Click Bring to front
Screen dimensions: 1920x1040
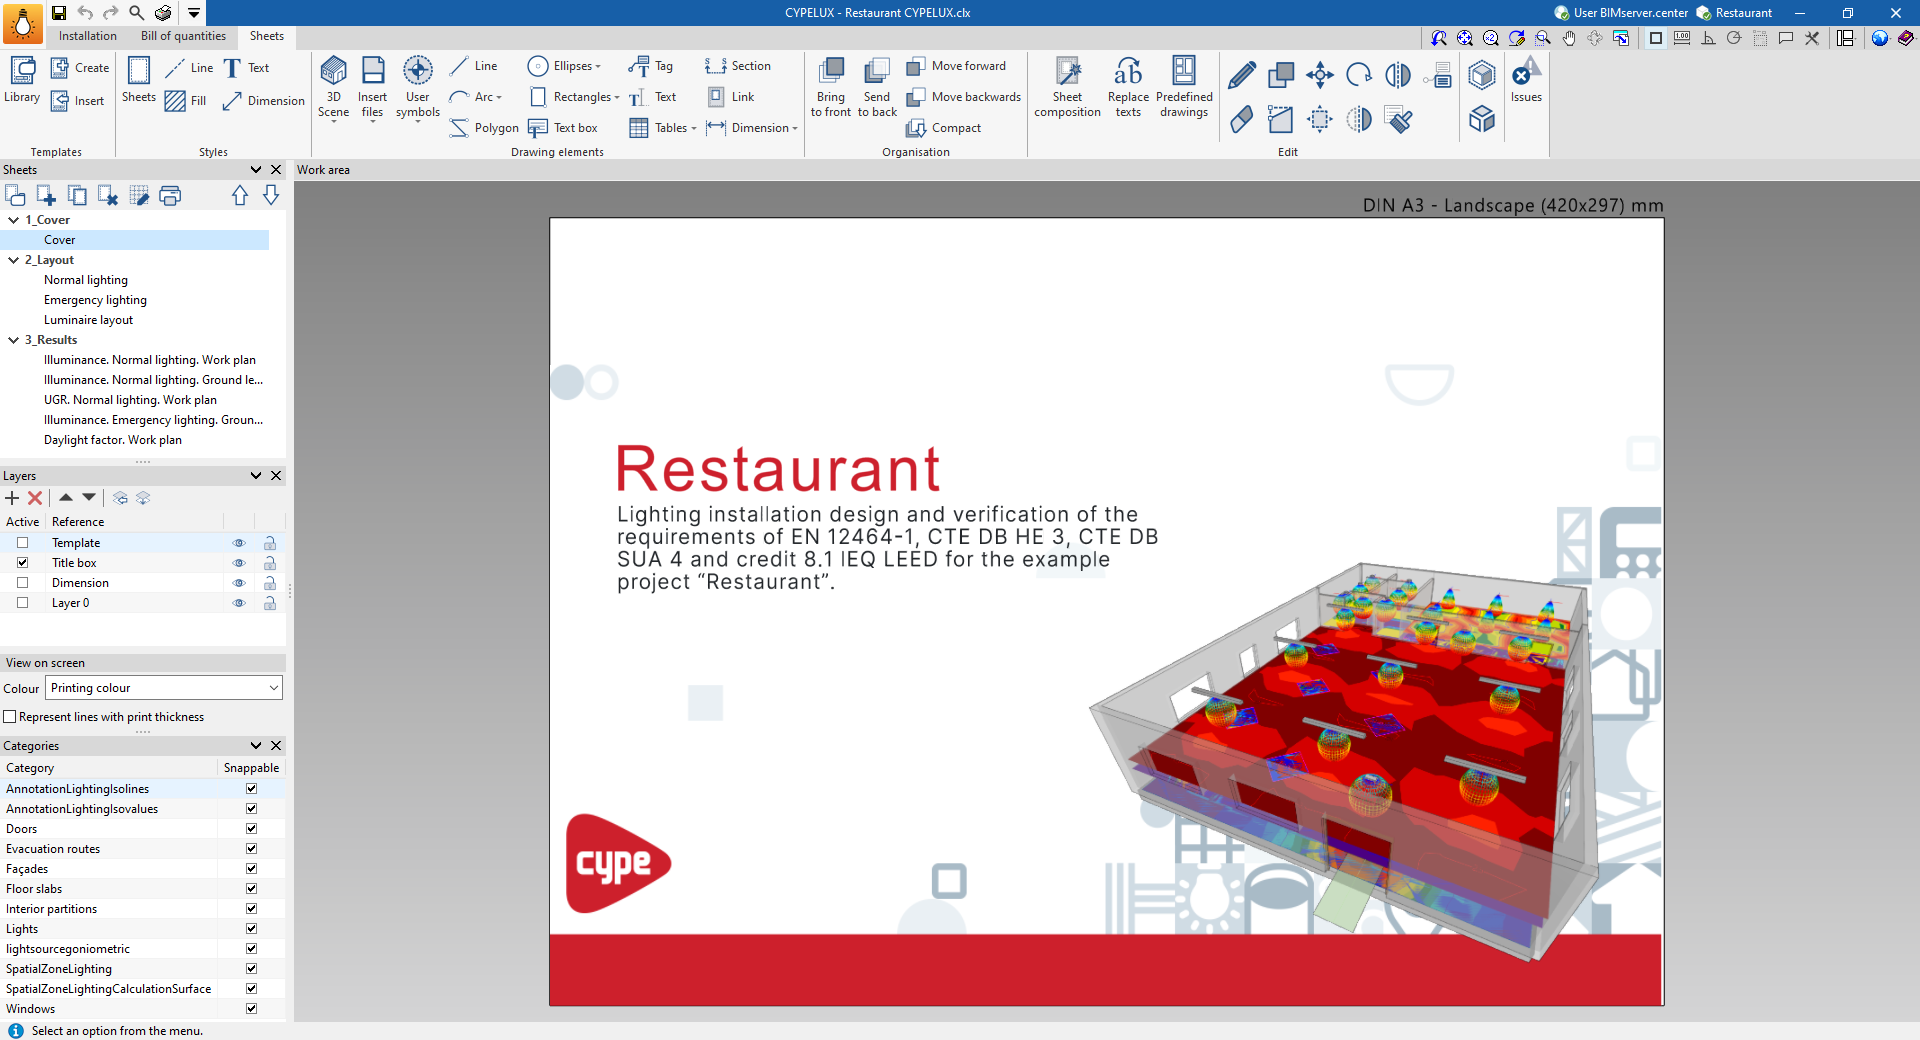(831, 87)
